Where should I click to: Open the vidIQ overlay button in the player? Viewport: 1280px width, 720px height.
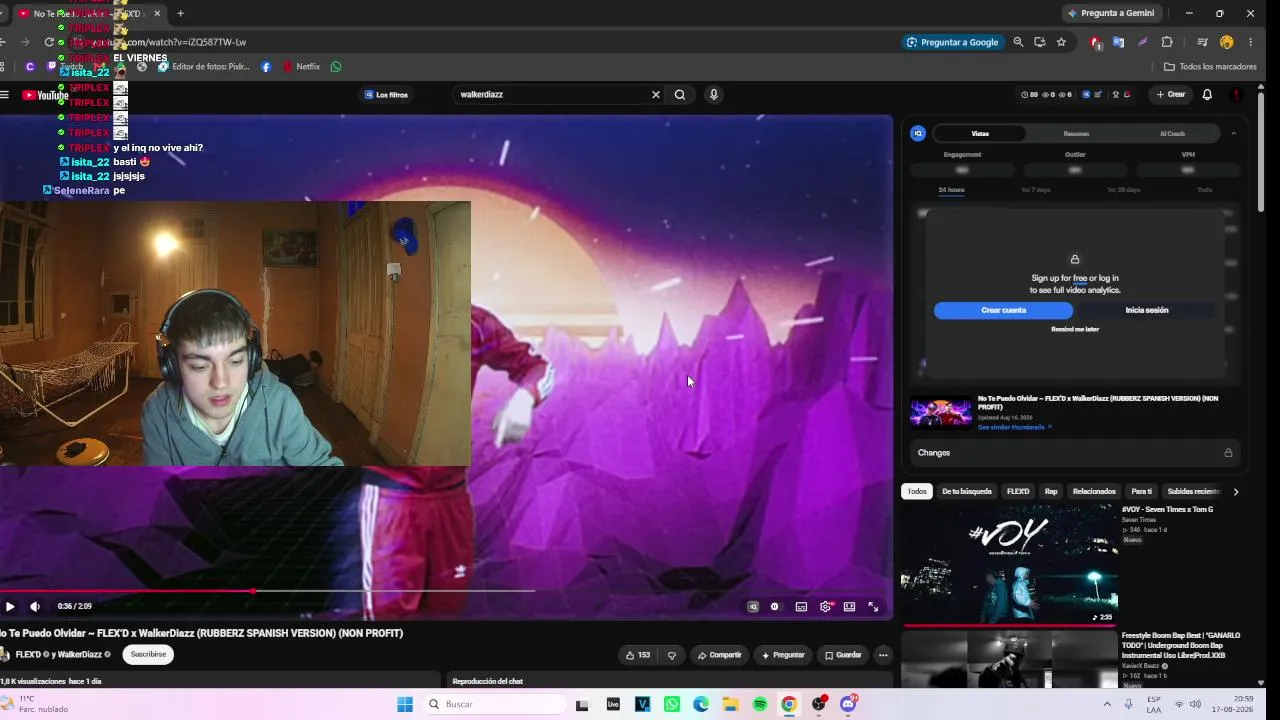(753, 606)
